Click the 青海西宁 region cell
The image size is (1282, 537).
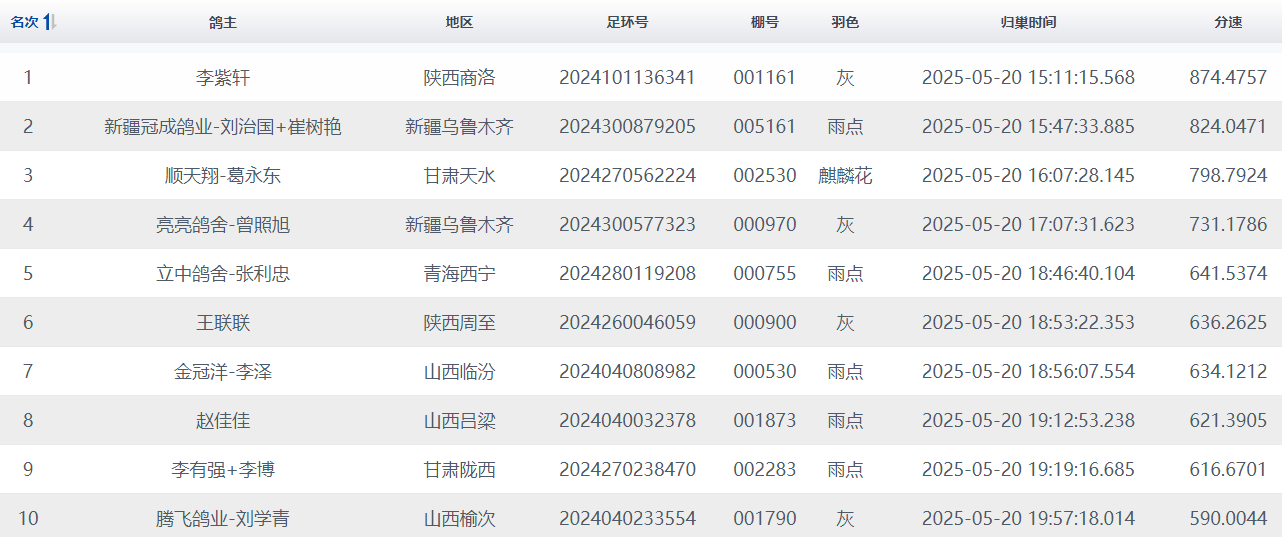[459, 274]
